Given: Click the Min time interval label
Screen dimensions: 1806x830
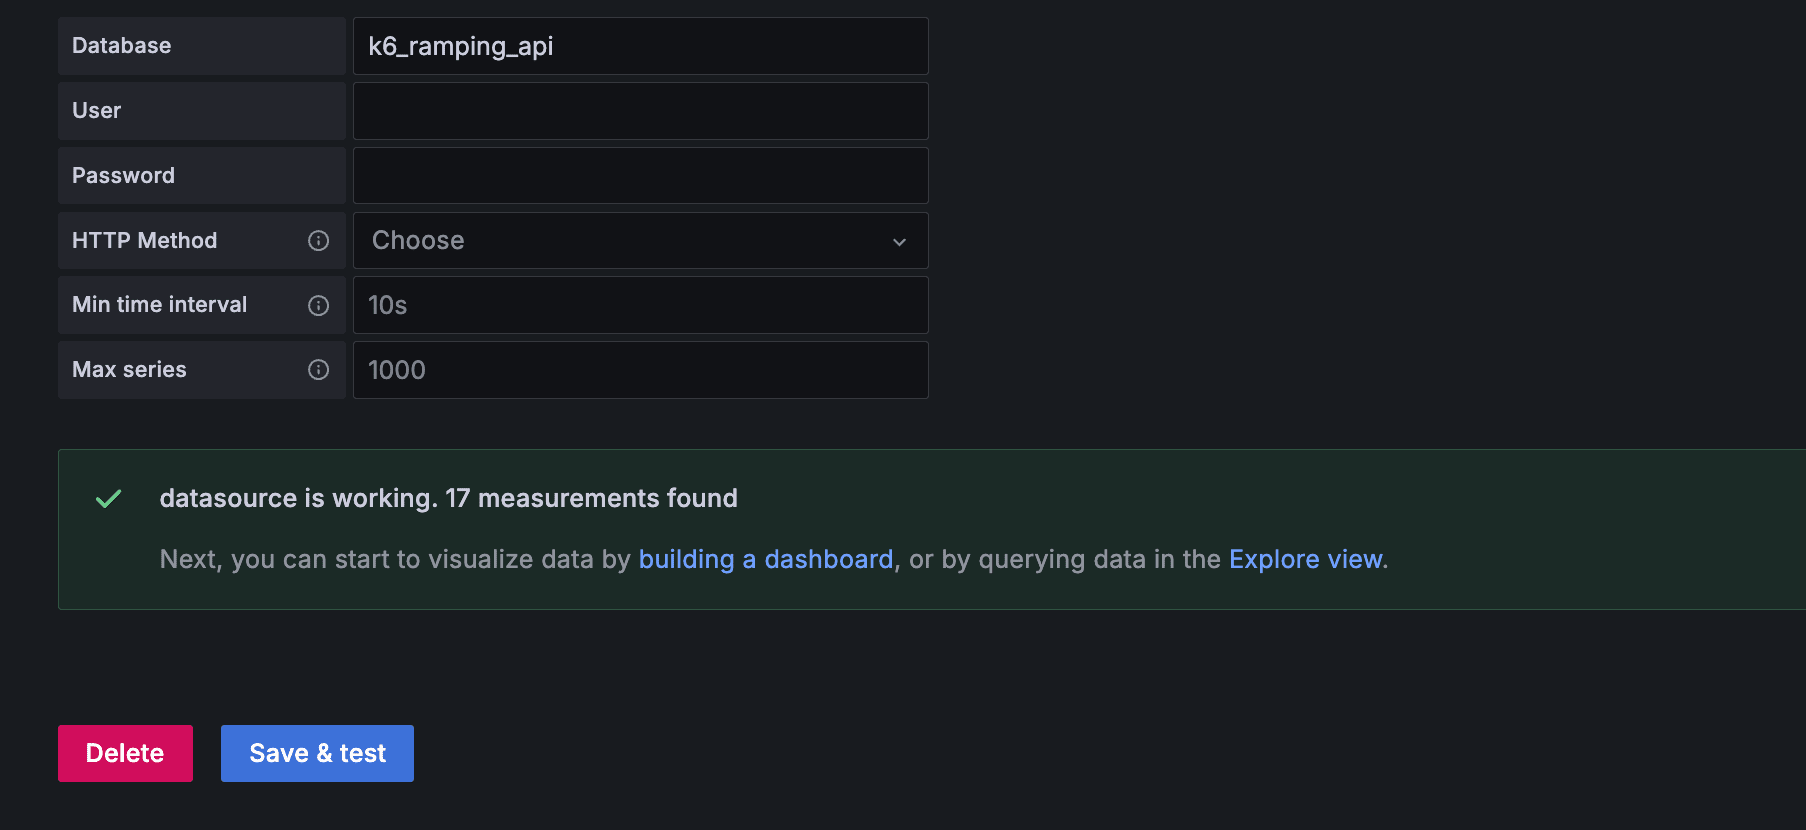Looking at the screenshot, I should tap(160, 305).
